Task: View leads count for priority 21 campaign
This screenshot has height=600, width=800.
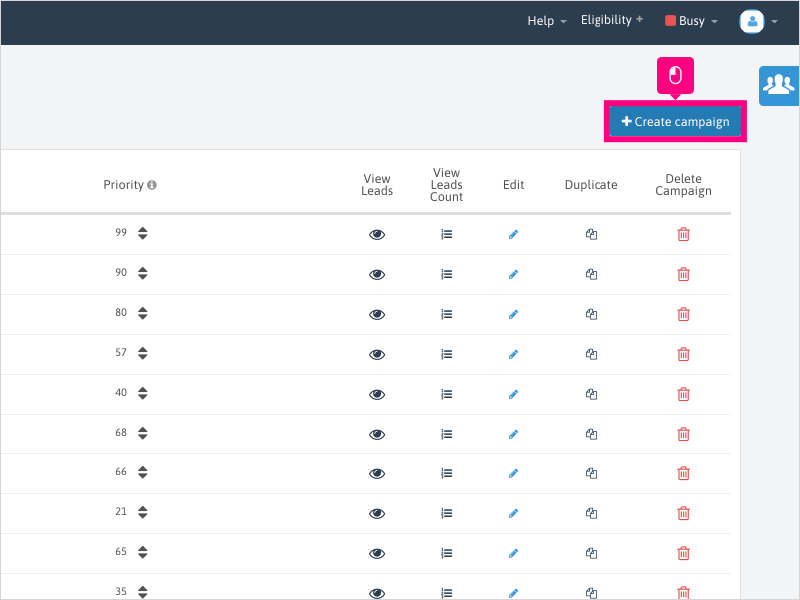Action: pyautogui.click(x=446, y=513)
